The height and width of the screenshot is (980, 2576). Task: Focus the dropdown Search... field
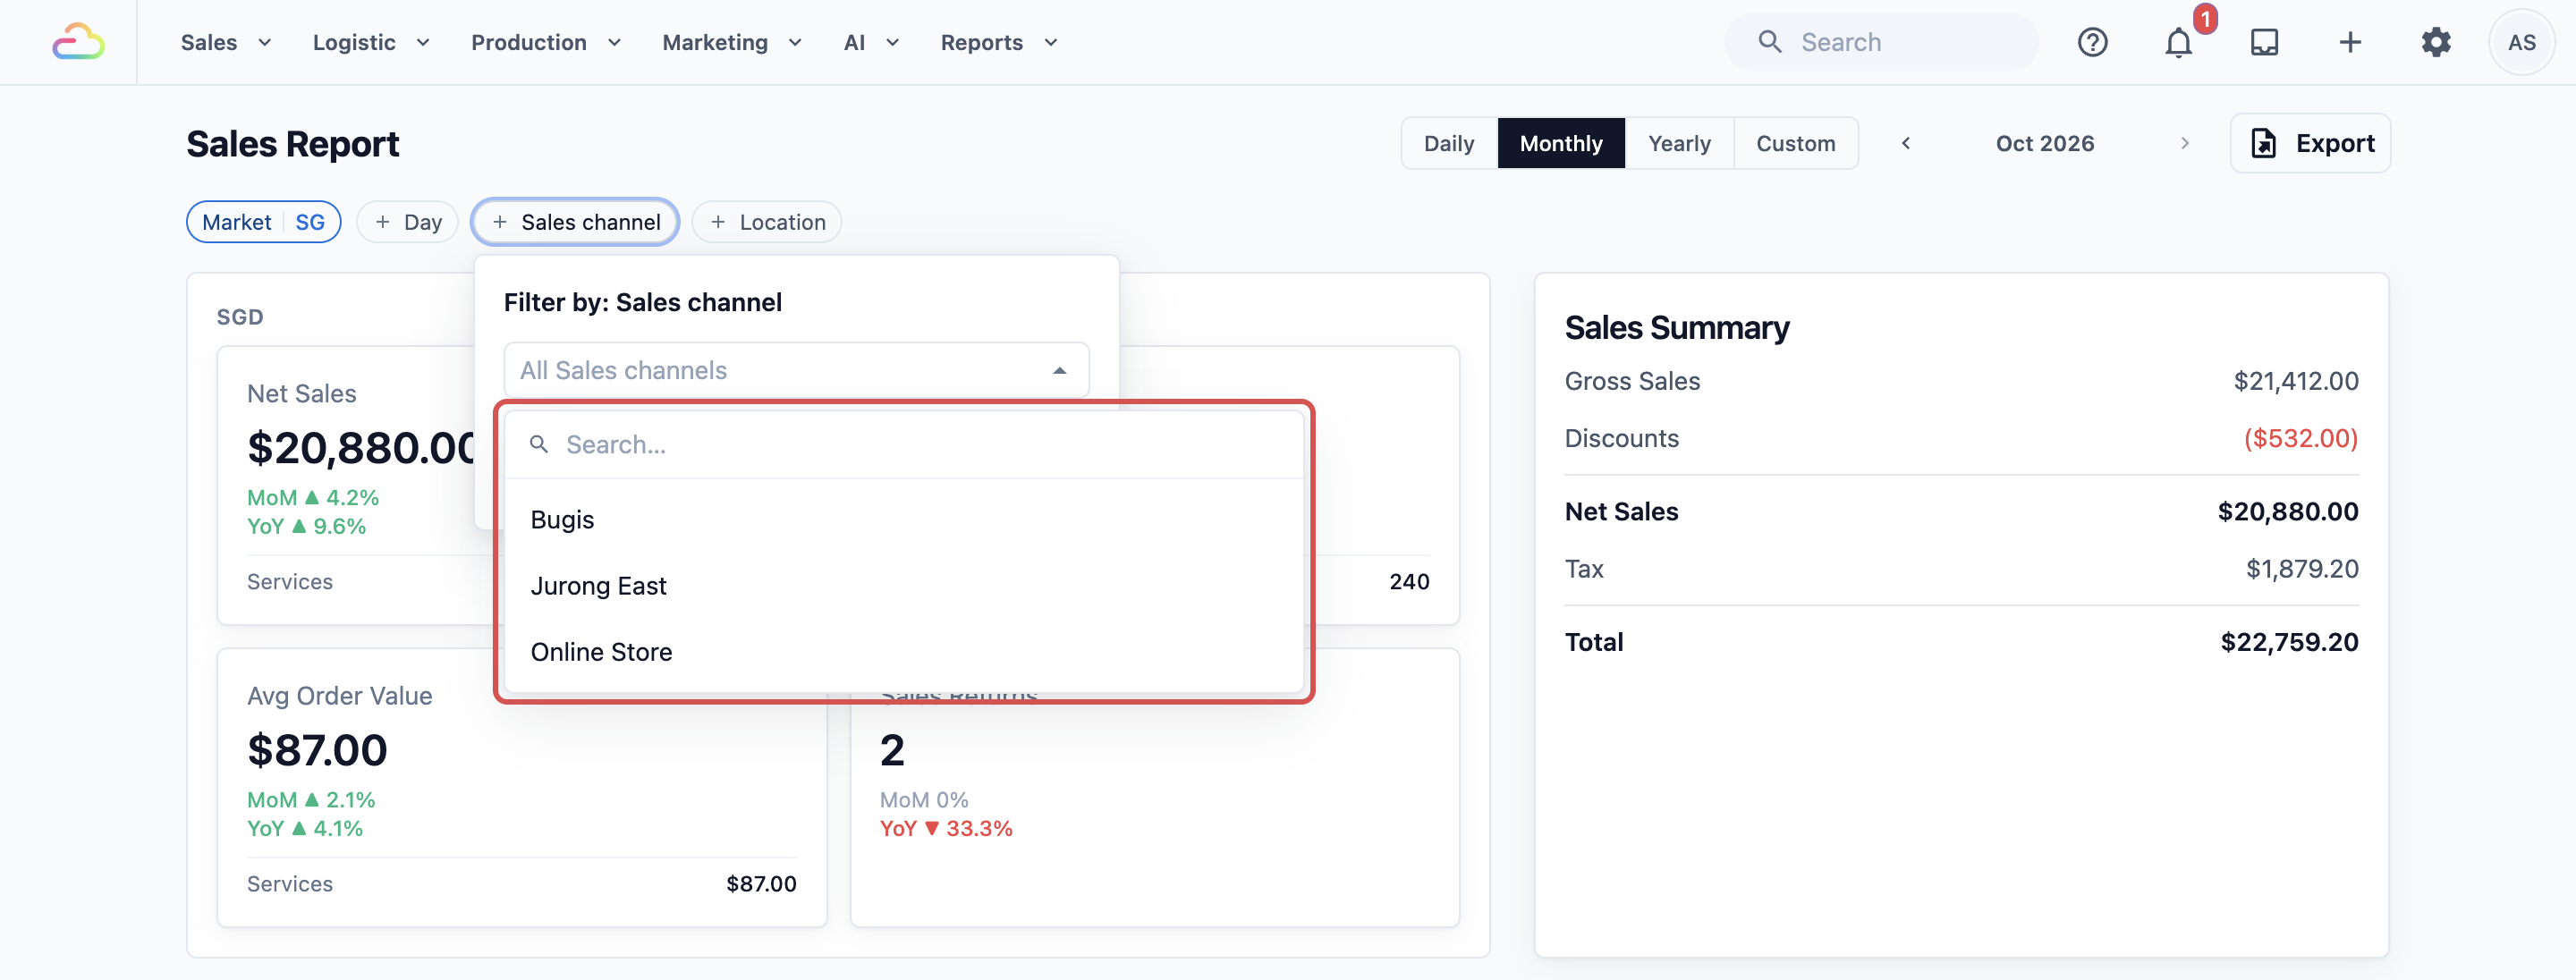coord(904,445)
